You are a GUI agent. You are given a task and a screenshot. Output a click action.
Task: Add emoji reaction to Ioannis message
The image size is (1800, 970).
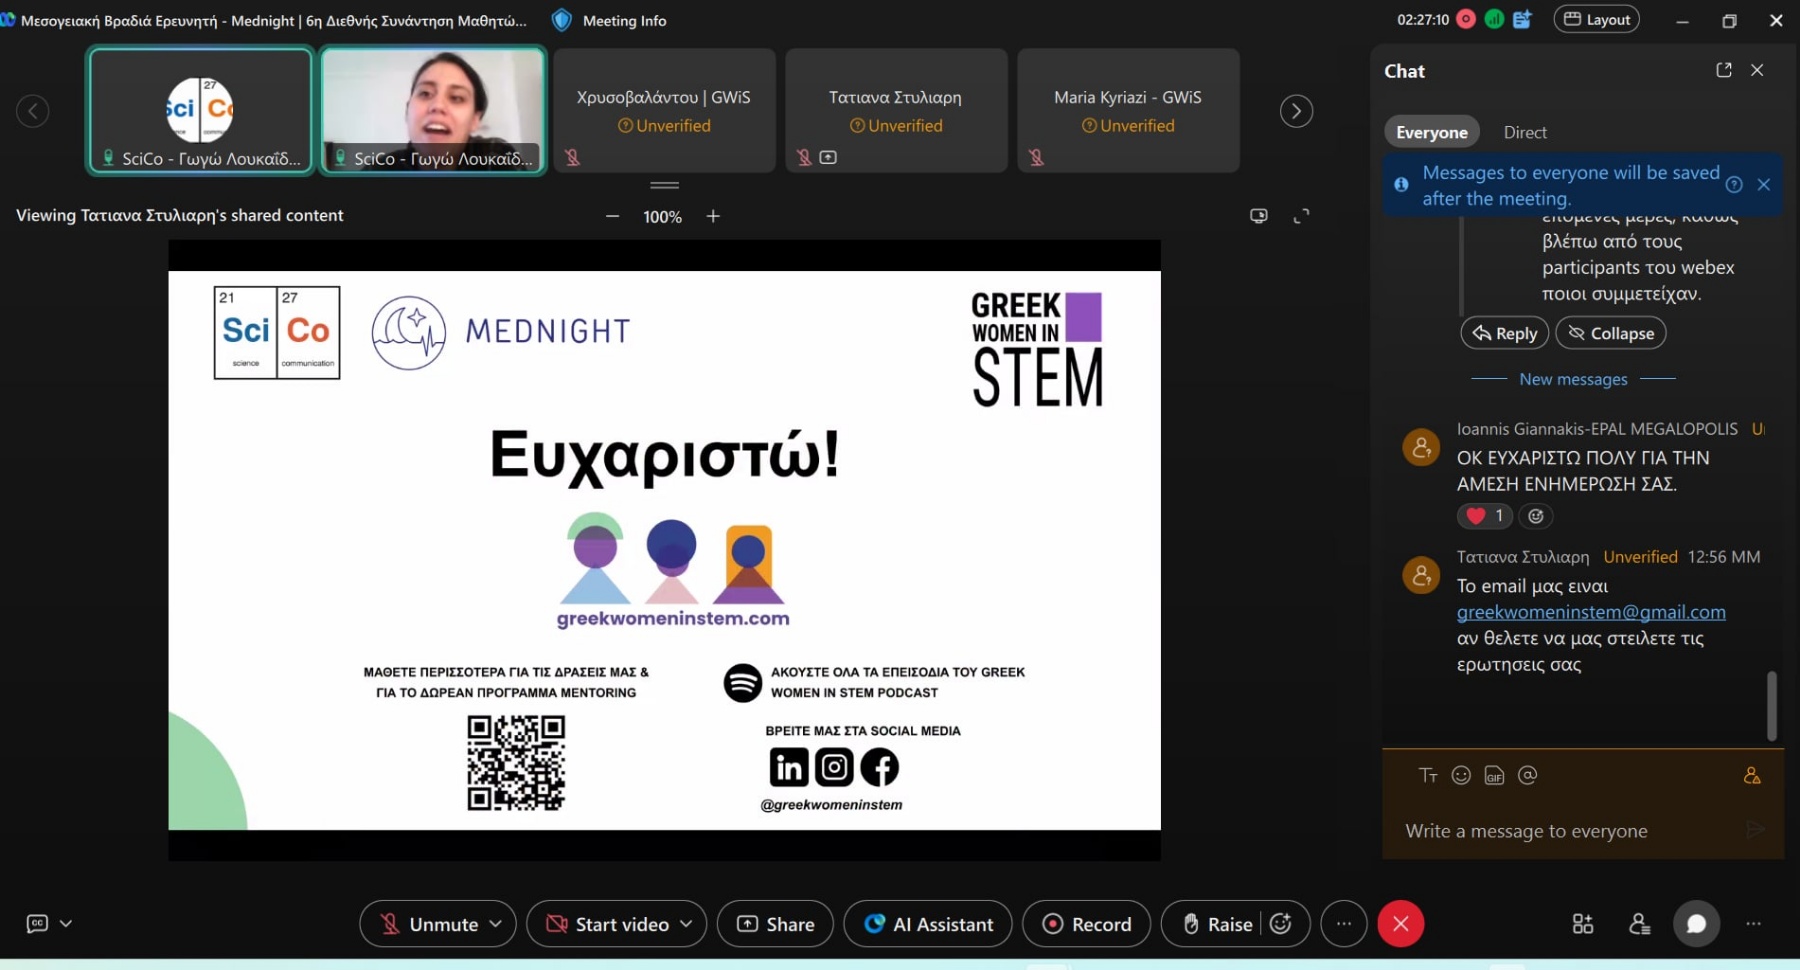click(1536, 516)
